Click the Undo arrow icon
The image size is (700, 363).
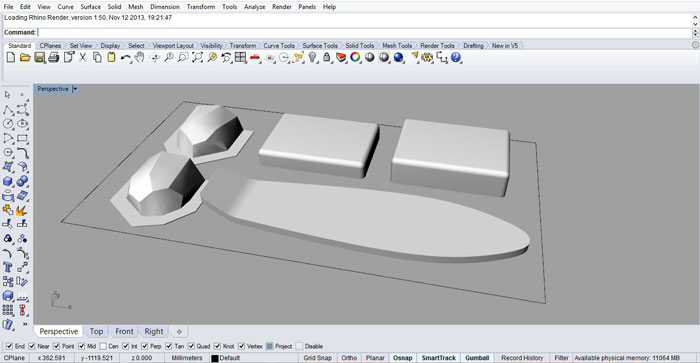[125, 57]
